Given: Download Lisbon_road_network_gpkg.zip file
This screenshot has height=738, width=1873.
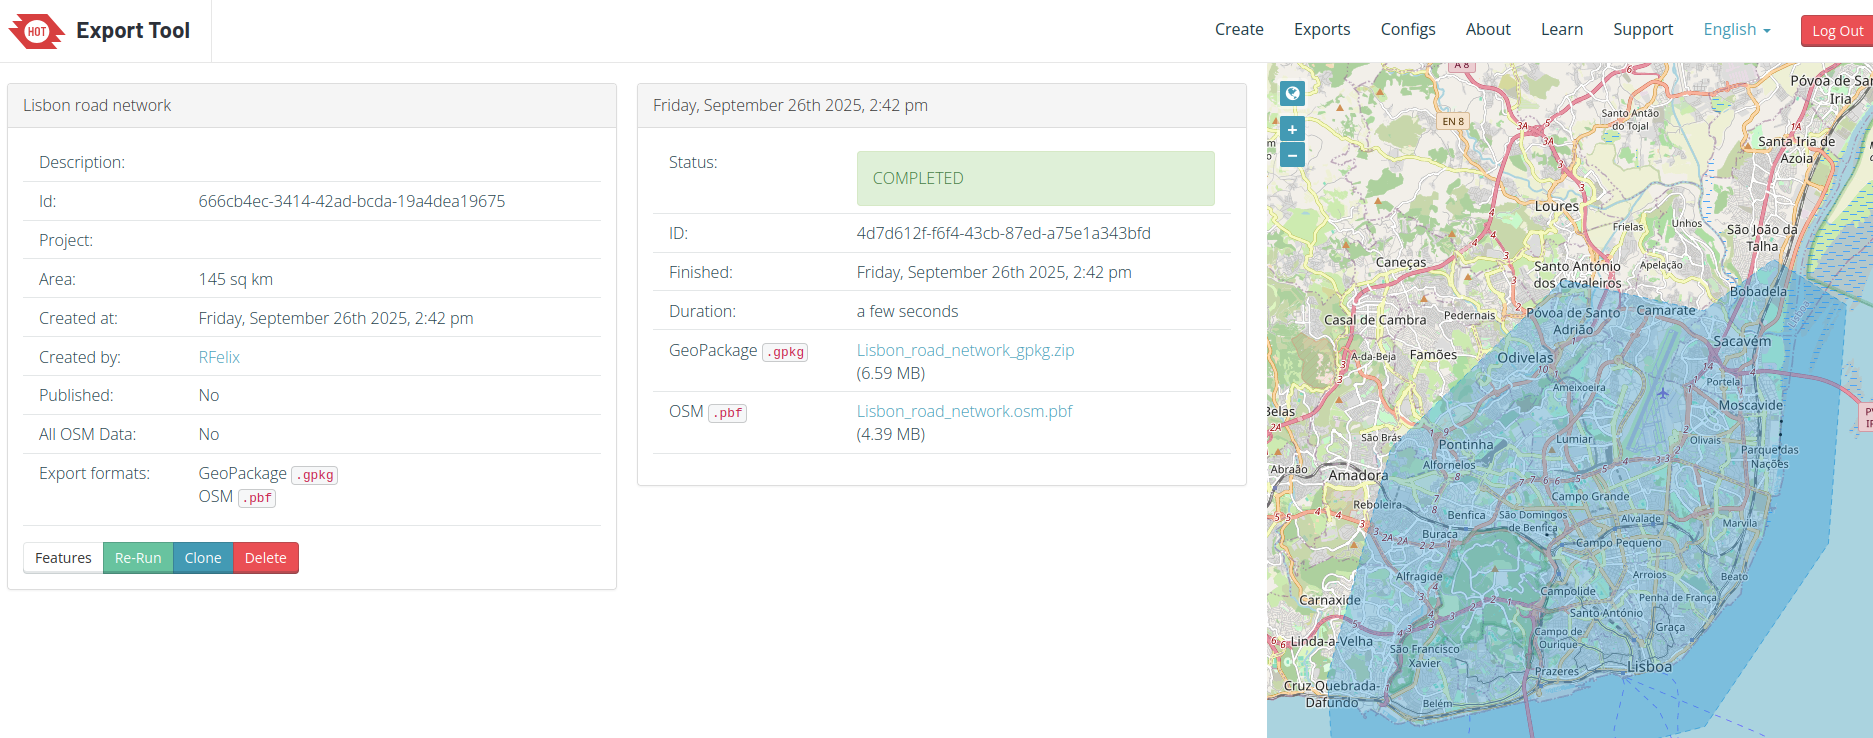Looking at the screenshot, I should pyautogui.click(x=965, y=350).
